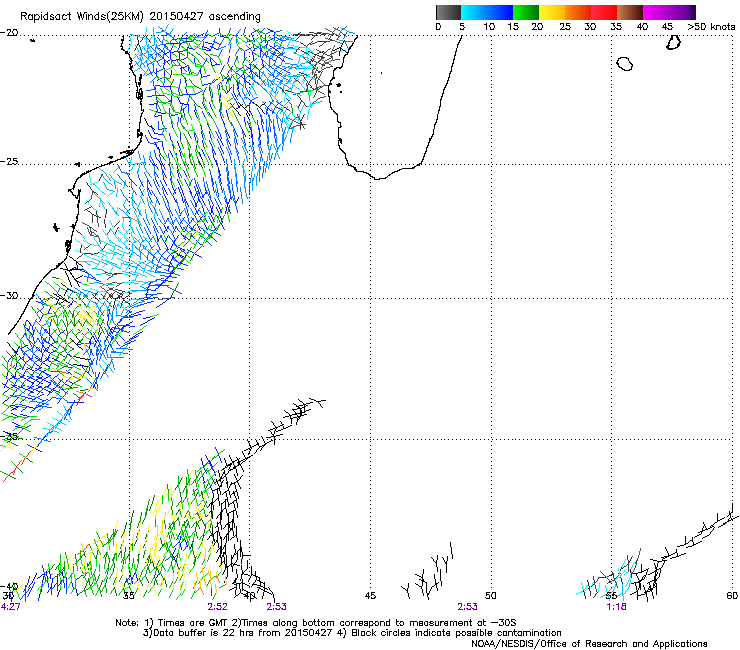
Task: Select the -40 latitude axis label
Action: click(x=9, y=586)
